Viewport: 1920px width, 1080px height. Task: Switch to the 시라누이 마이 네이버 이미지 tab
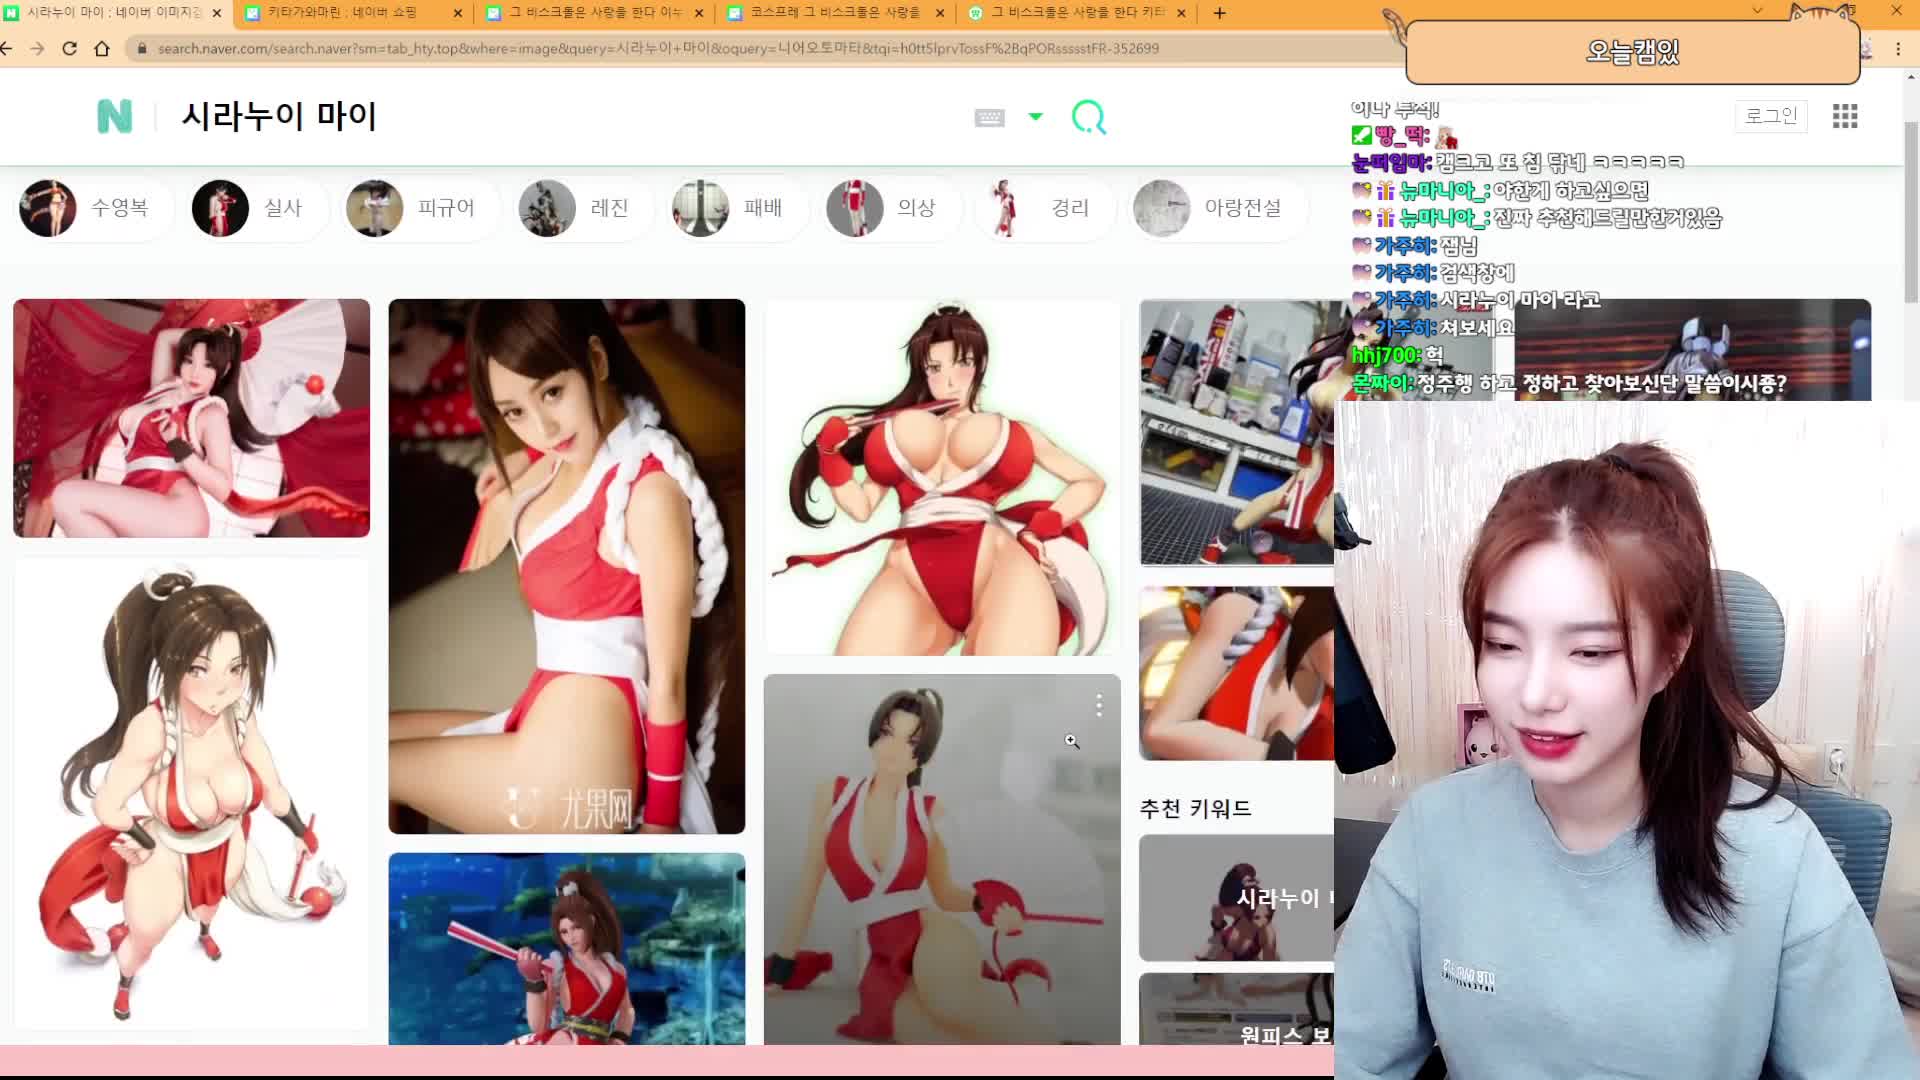click(114, 13)
